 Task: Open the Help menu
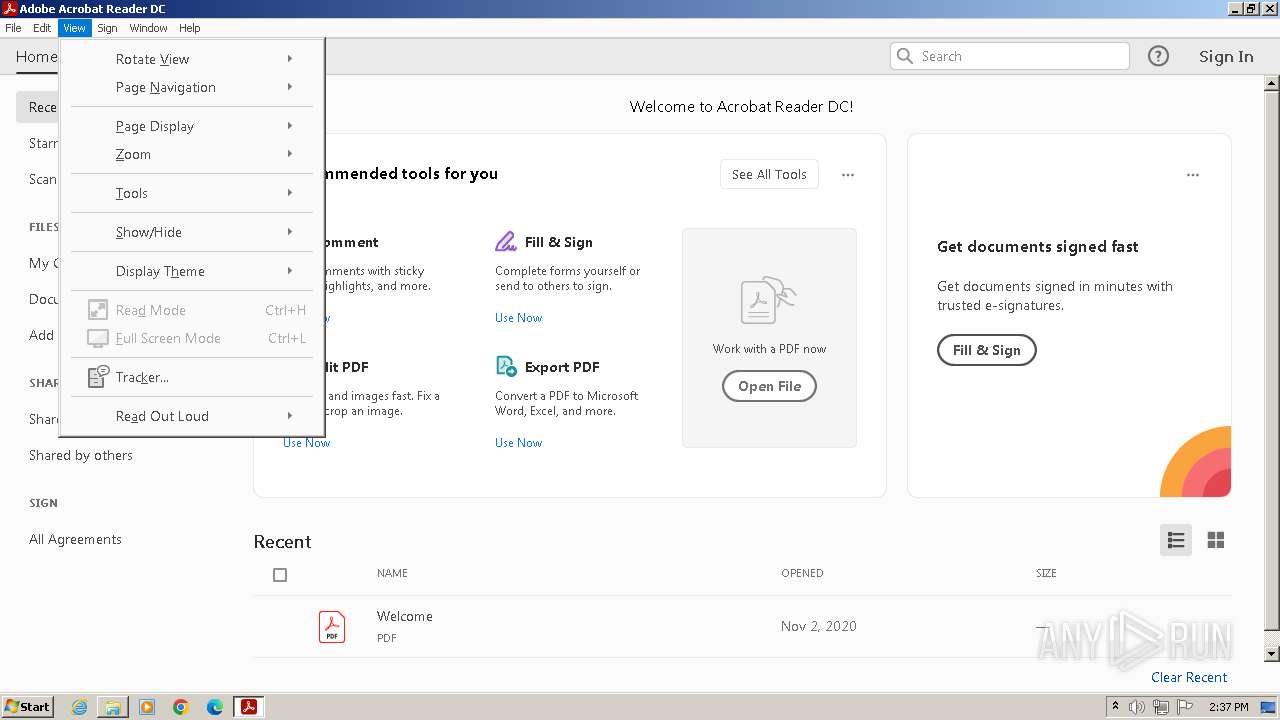(190, 28)
